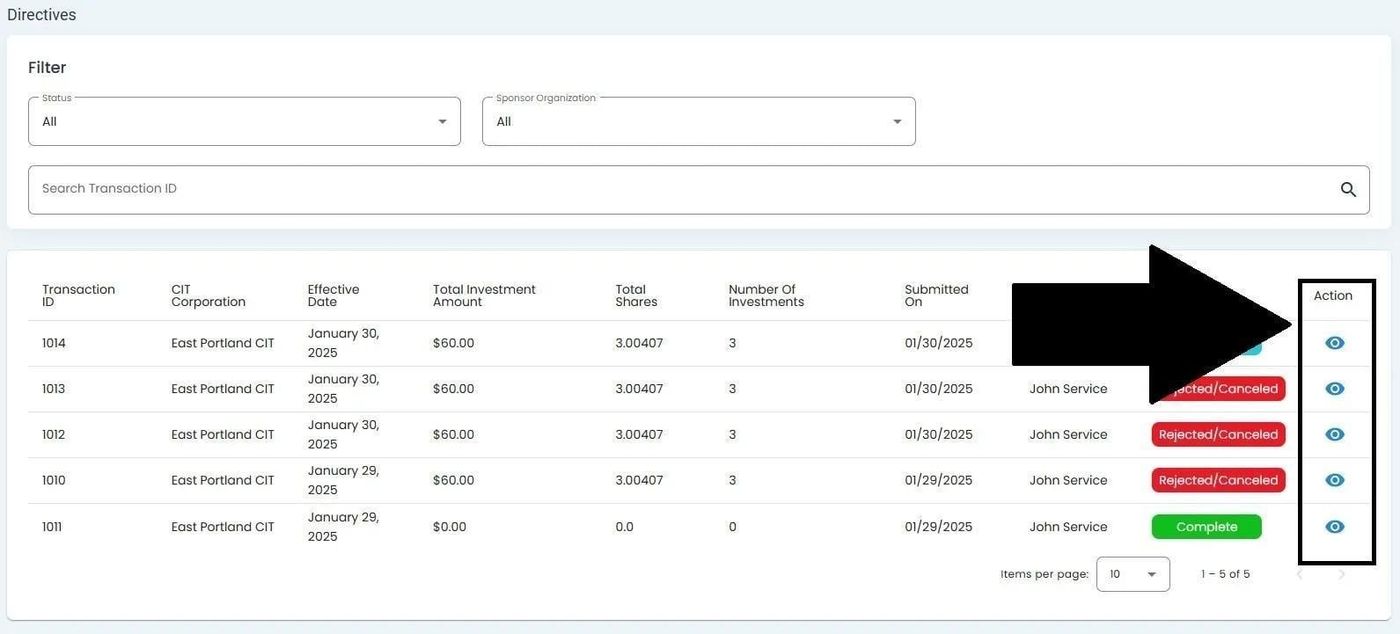Select the Number Of Investments column header
Viewport: 1400px width, 634px height.
click(x=766, y=296)
